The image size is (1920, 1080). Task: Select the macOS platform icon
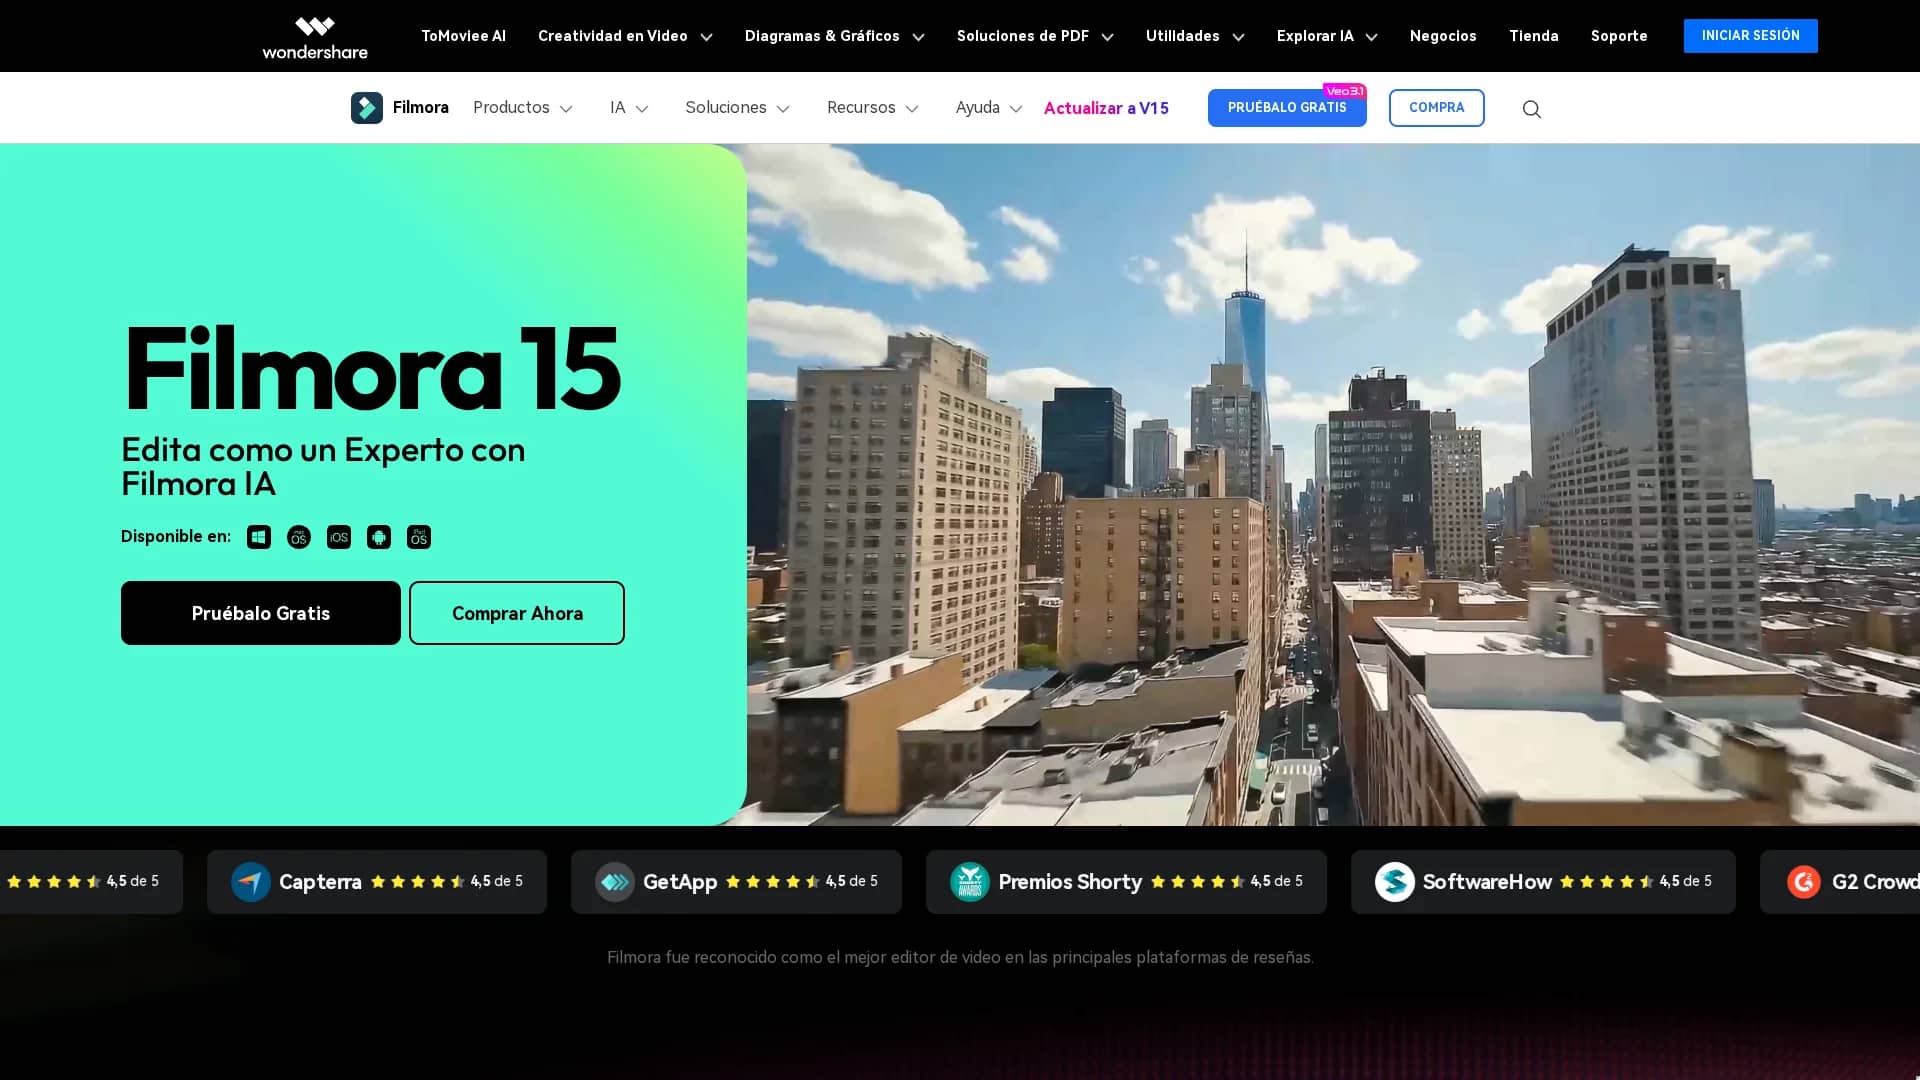[299, 537]
